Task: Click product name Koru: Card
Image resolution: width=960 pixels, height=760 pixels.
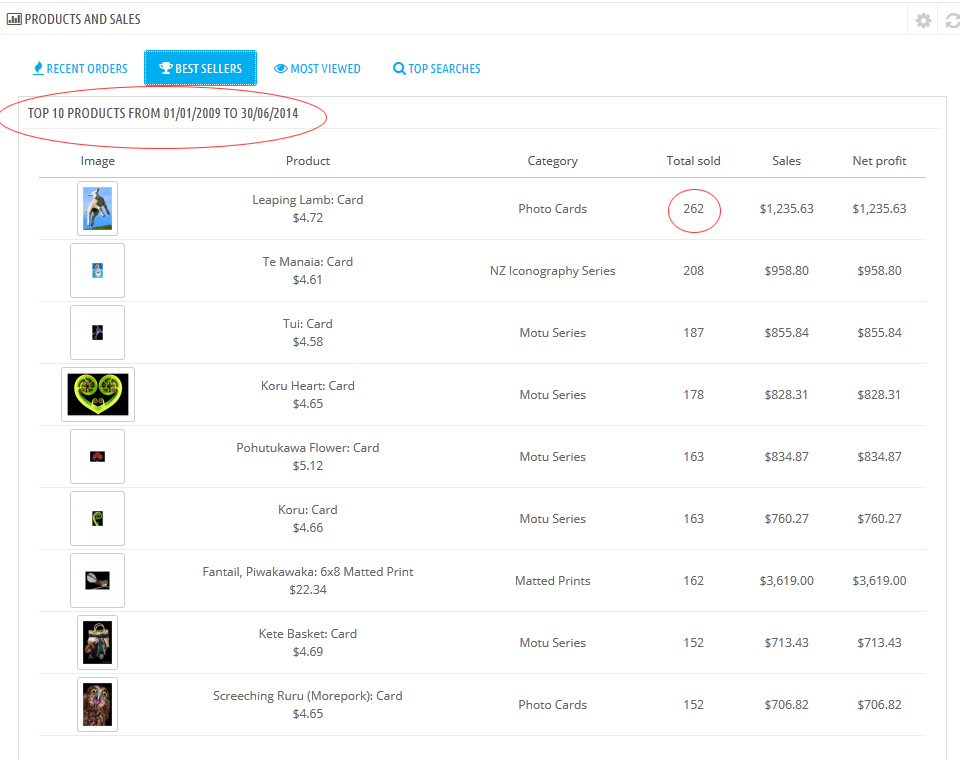Action: tap(308, 510)
